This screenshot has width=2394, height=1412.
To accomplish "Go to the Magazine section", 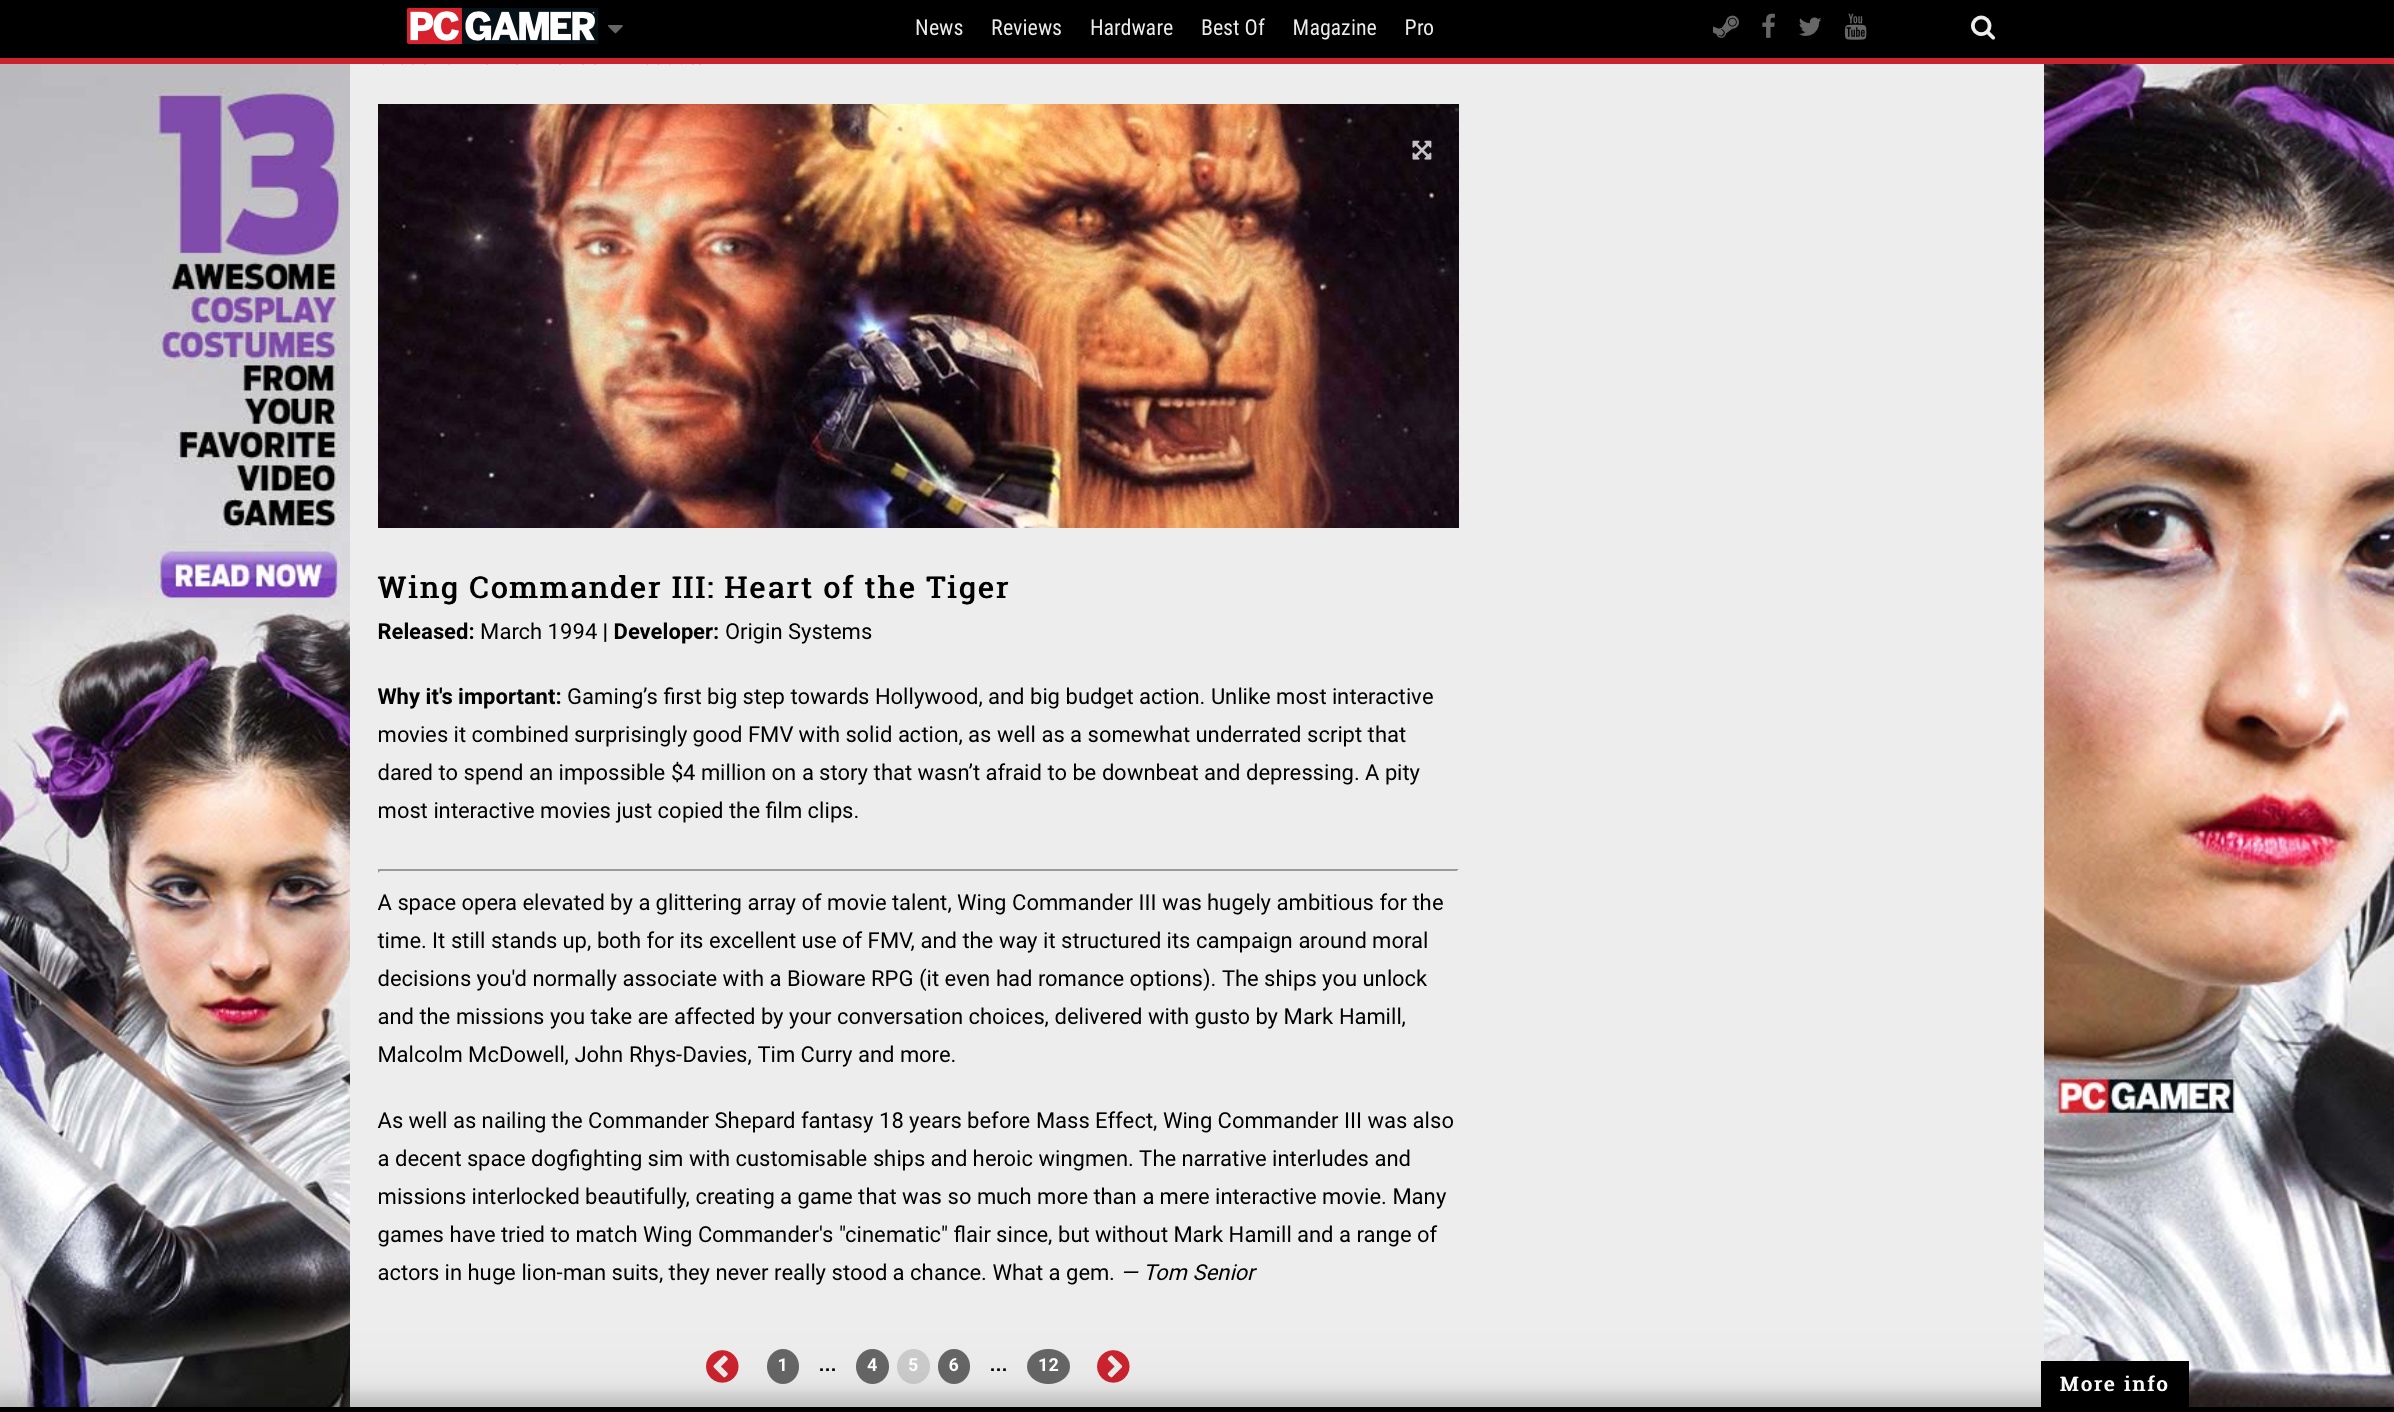I will coord(1334,28).
